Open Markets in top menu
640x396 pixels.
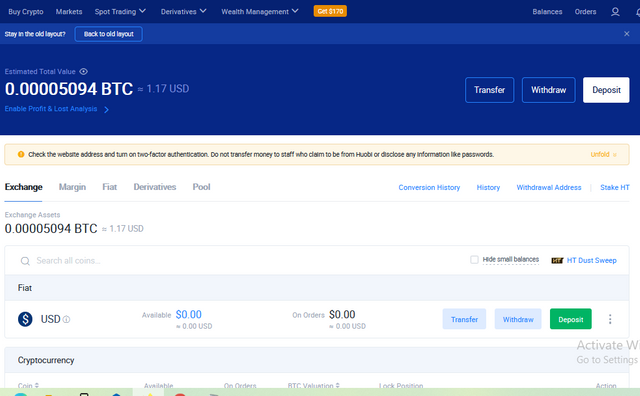(69, 12)
